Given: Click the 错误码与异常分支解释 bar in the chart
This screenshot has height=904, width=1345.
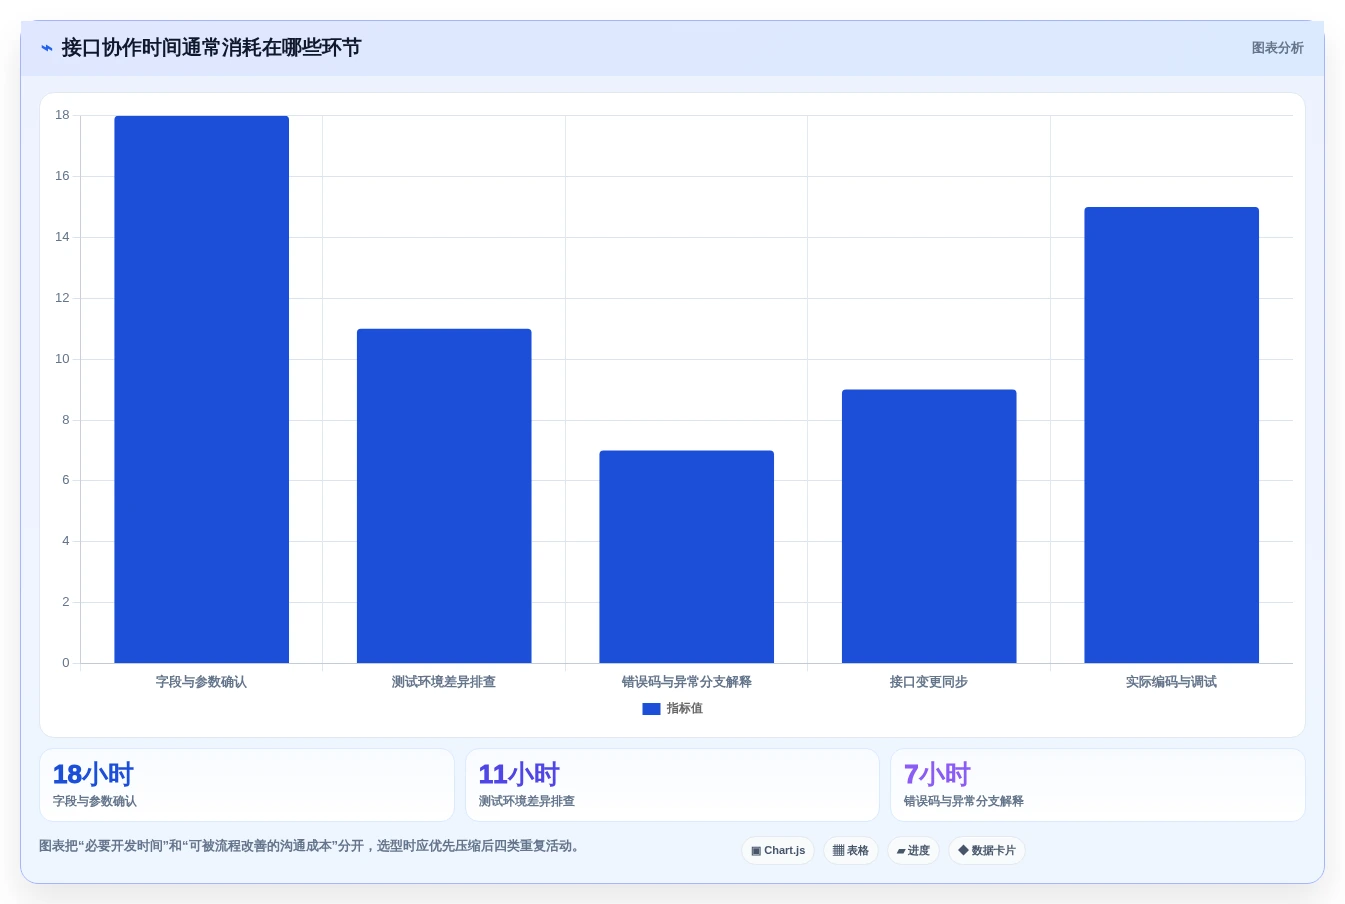Looking at the screenshot, I should pos(687,557).
